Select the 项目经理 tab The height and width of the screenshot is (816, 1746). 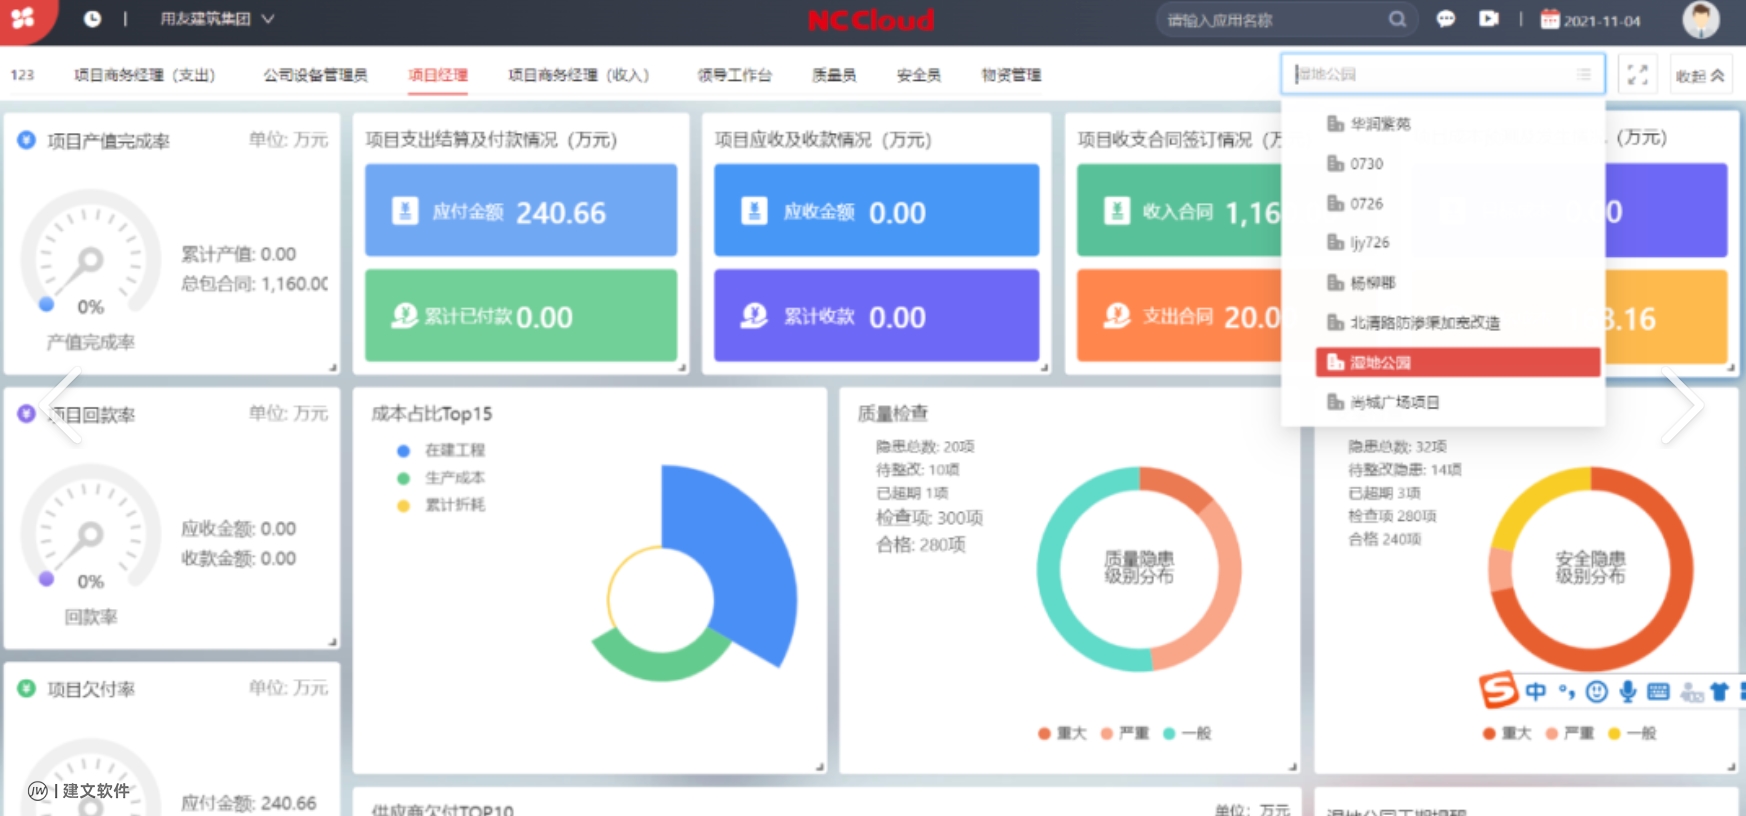[x=438, y=75]
